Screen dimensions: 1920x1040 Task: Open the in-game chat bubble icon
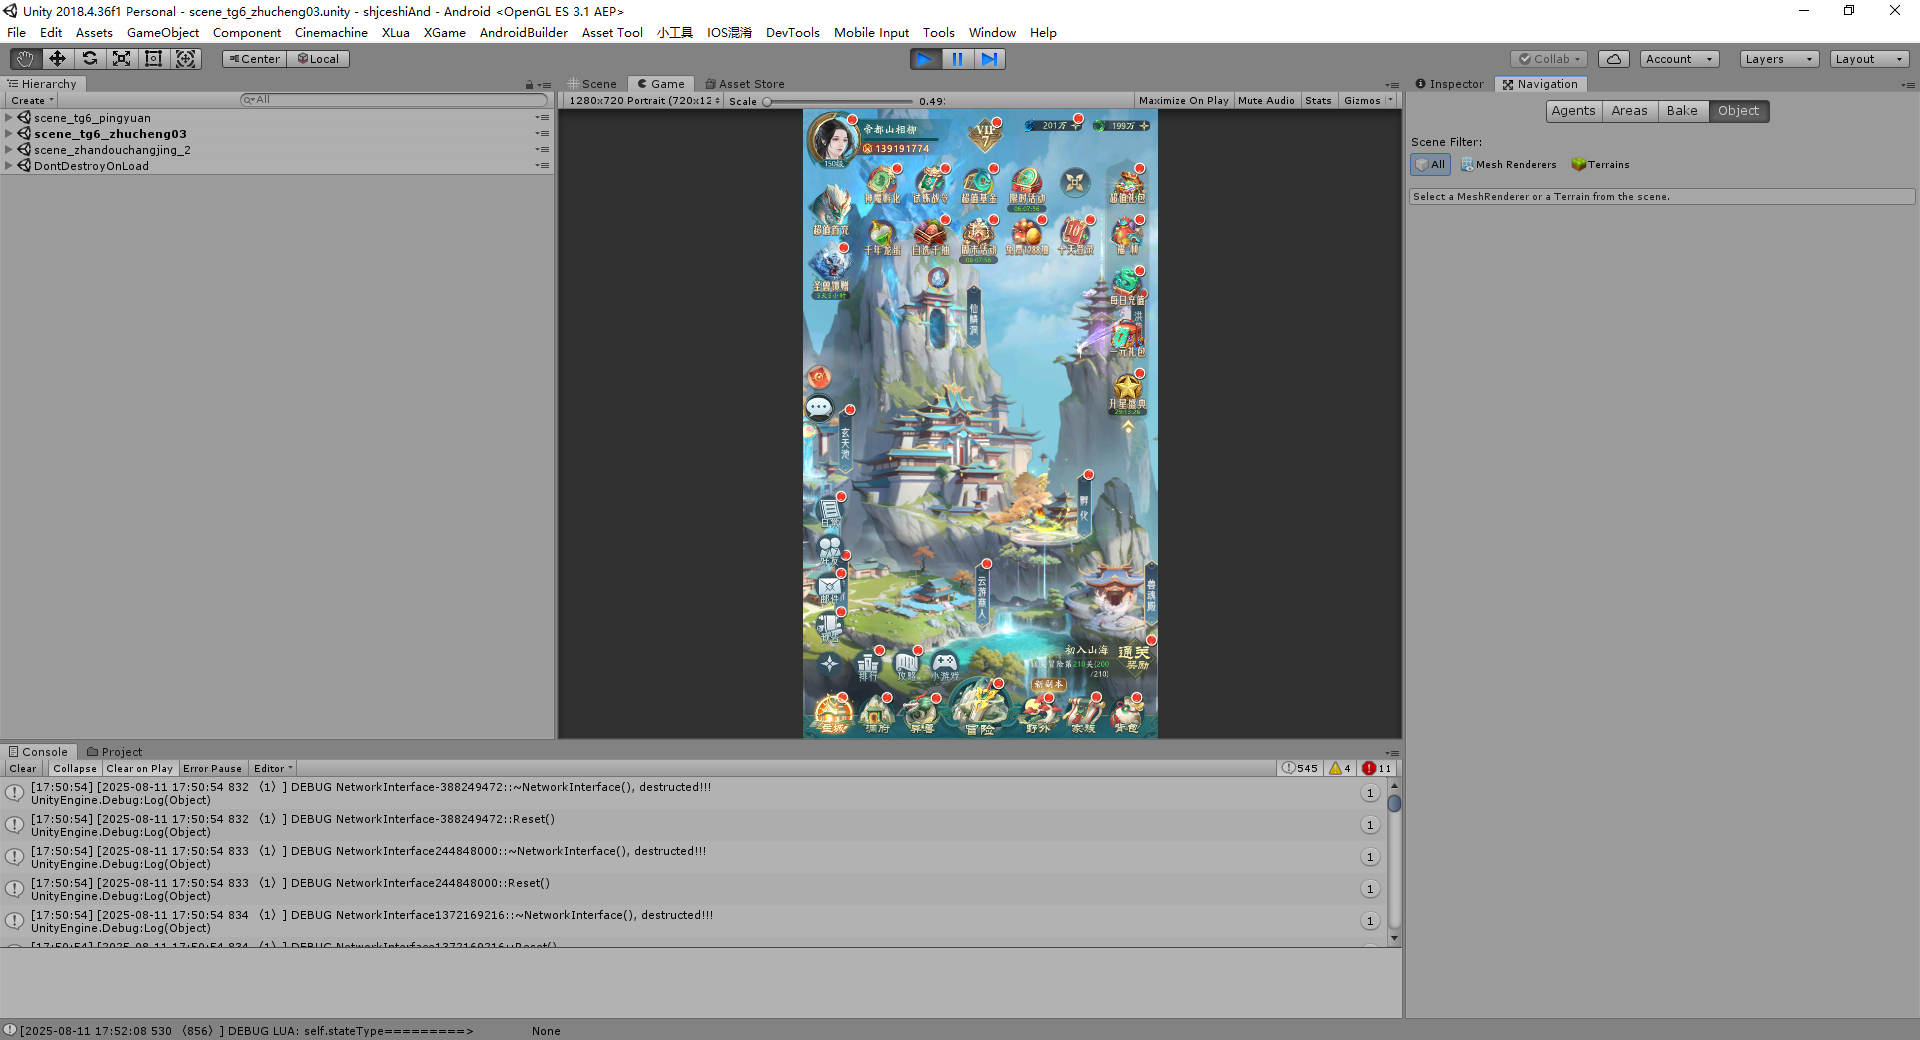pos(819,407)
